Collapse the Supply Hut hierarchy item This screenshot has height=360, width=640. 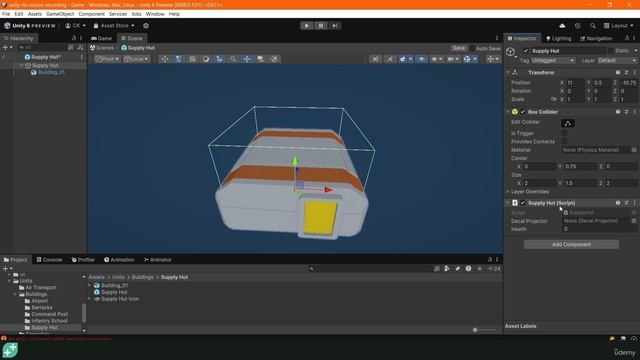pyautogui.click(x=21, y=65)
